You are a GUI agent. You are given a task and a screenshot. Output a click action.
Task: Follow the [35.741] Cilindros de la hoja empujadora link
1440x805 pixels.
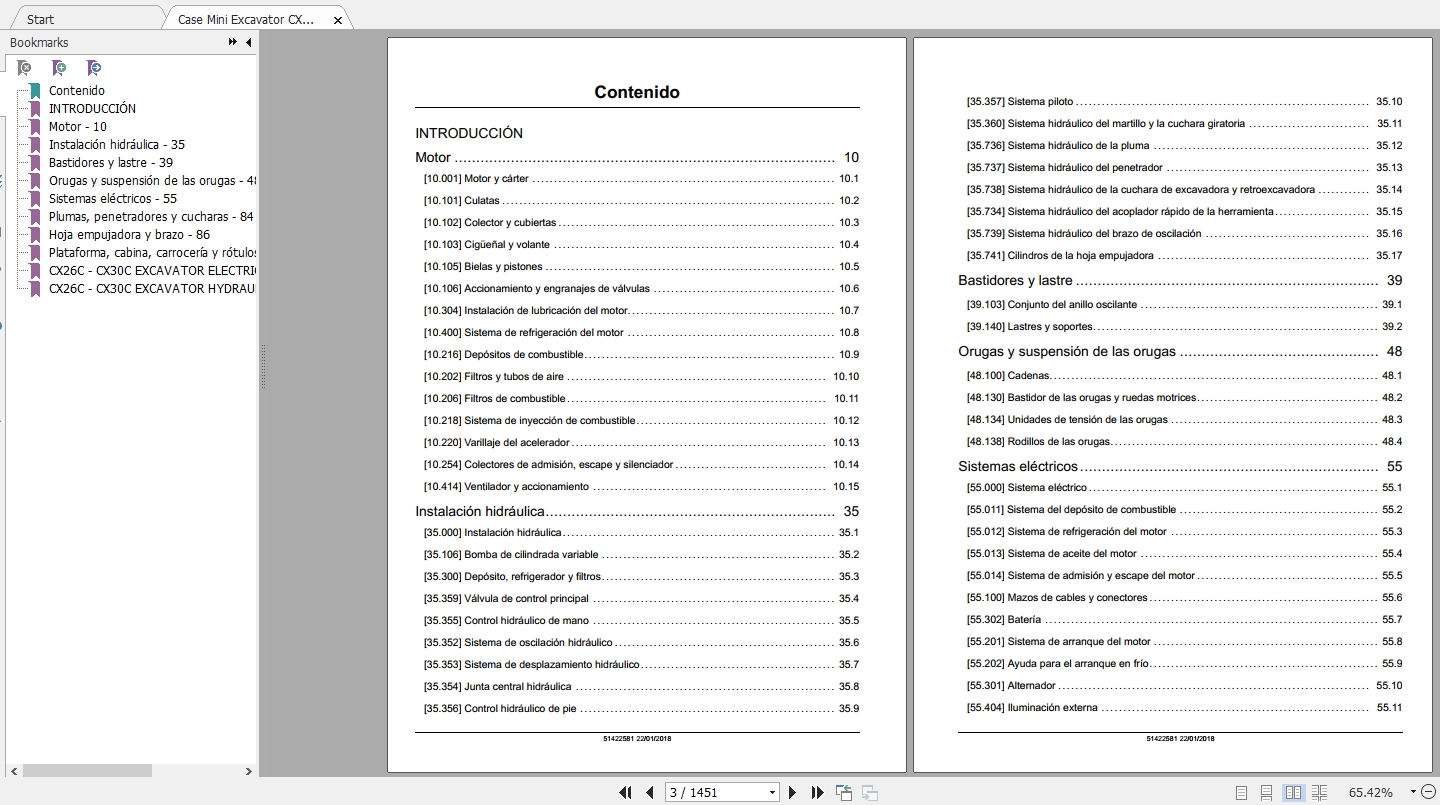pos(1184,256)
